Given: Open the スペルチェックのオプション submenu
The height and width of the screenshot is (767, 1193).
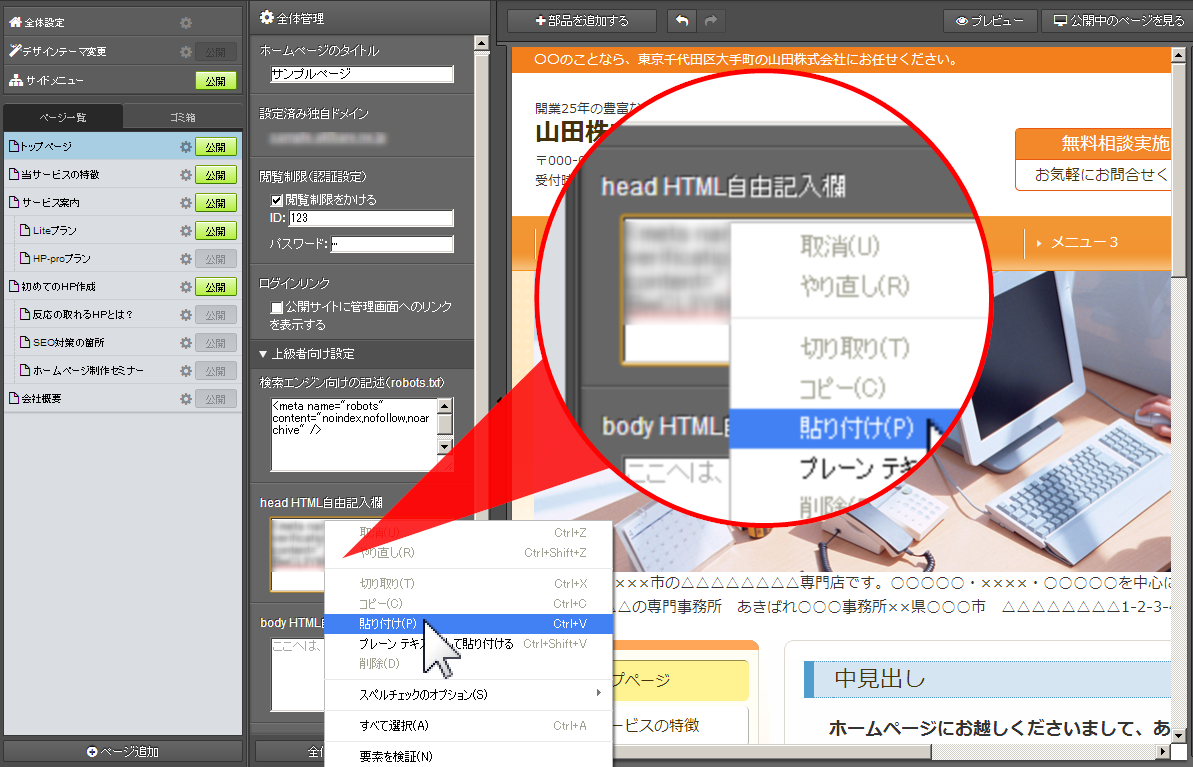Looking at the screenshot, I should (x=468, y=694).
